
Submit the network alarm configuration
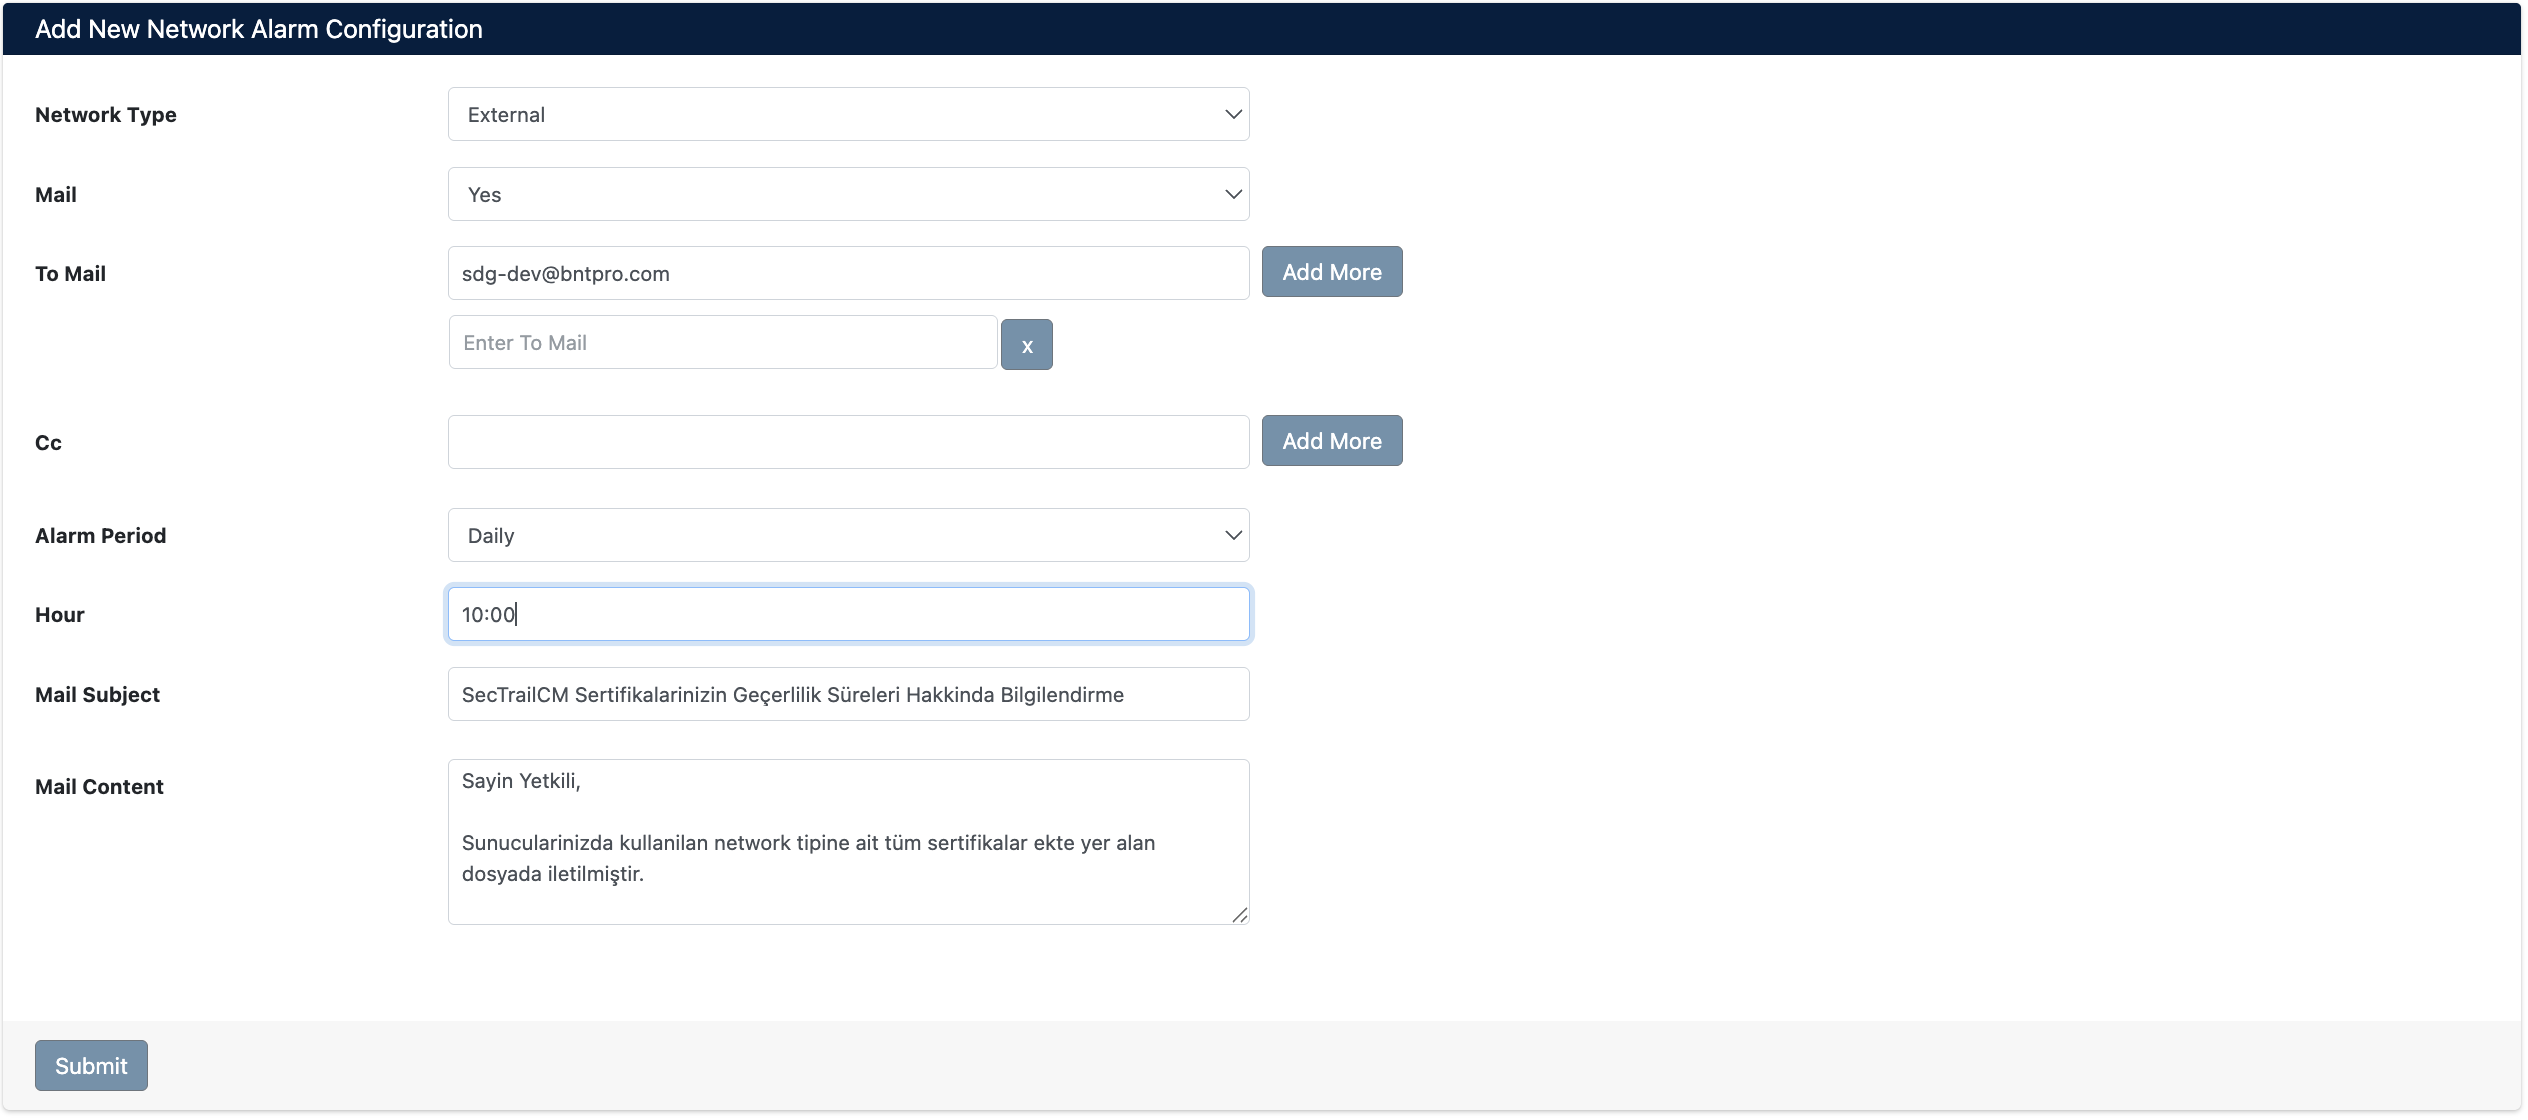click(90, 1065)
